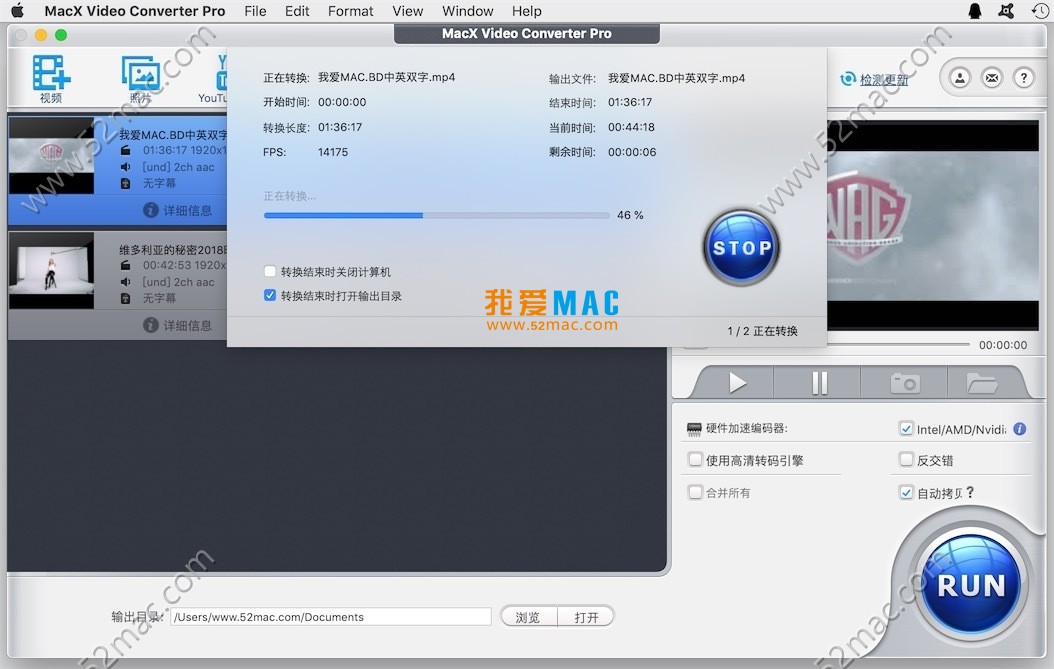Click subtitle icon of 我爱MAC video
Image resolution: width=1054 pixels, height=669 pixels.
pos(126,183)
